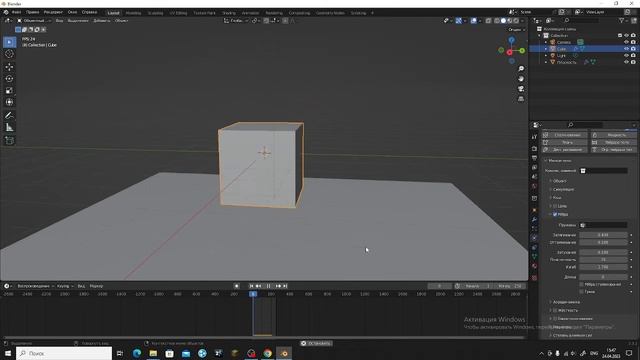The height and width of the screenshot is (360, 640).
Task: Open the Object Data properties tab icon
Action: pyautogui.click(x=534, y=257)
